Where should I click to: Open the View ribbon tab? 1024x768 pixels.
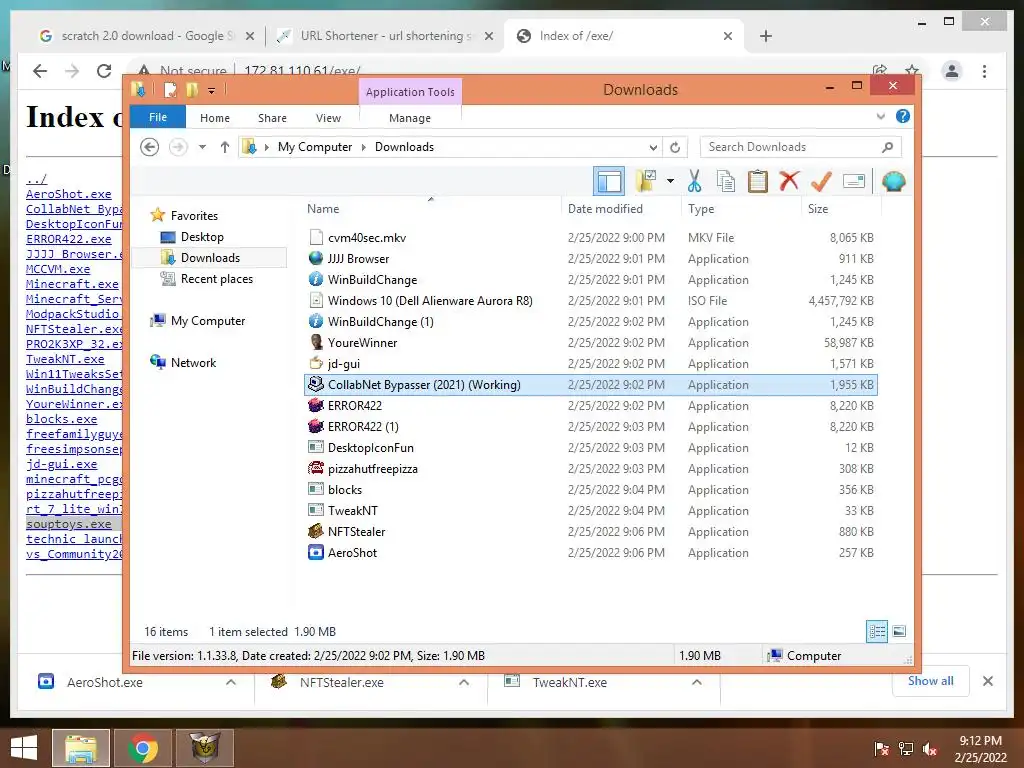(328, 118)
